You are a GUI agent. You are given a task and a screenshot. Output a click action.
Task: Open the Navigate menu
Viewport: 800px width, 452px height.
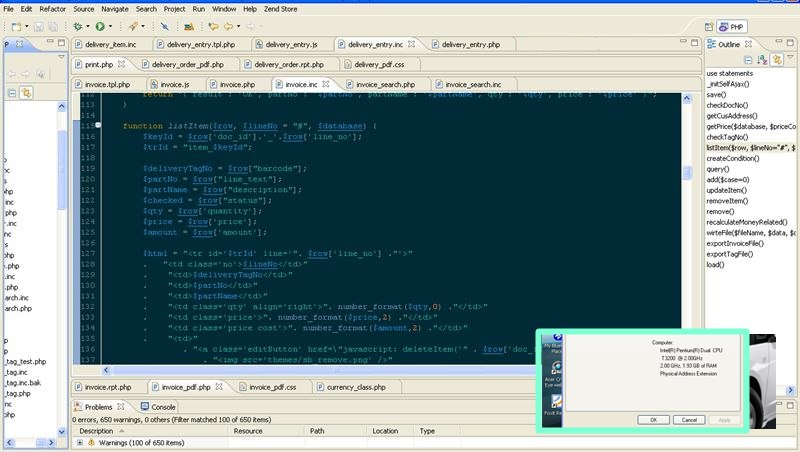tap(115, 9)
